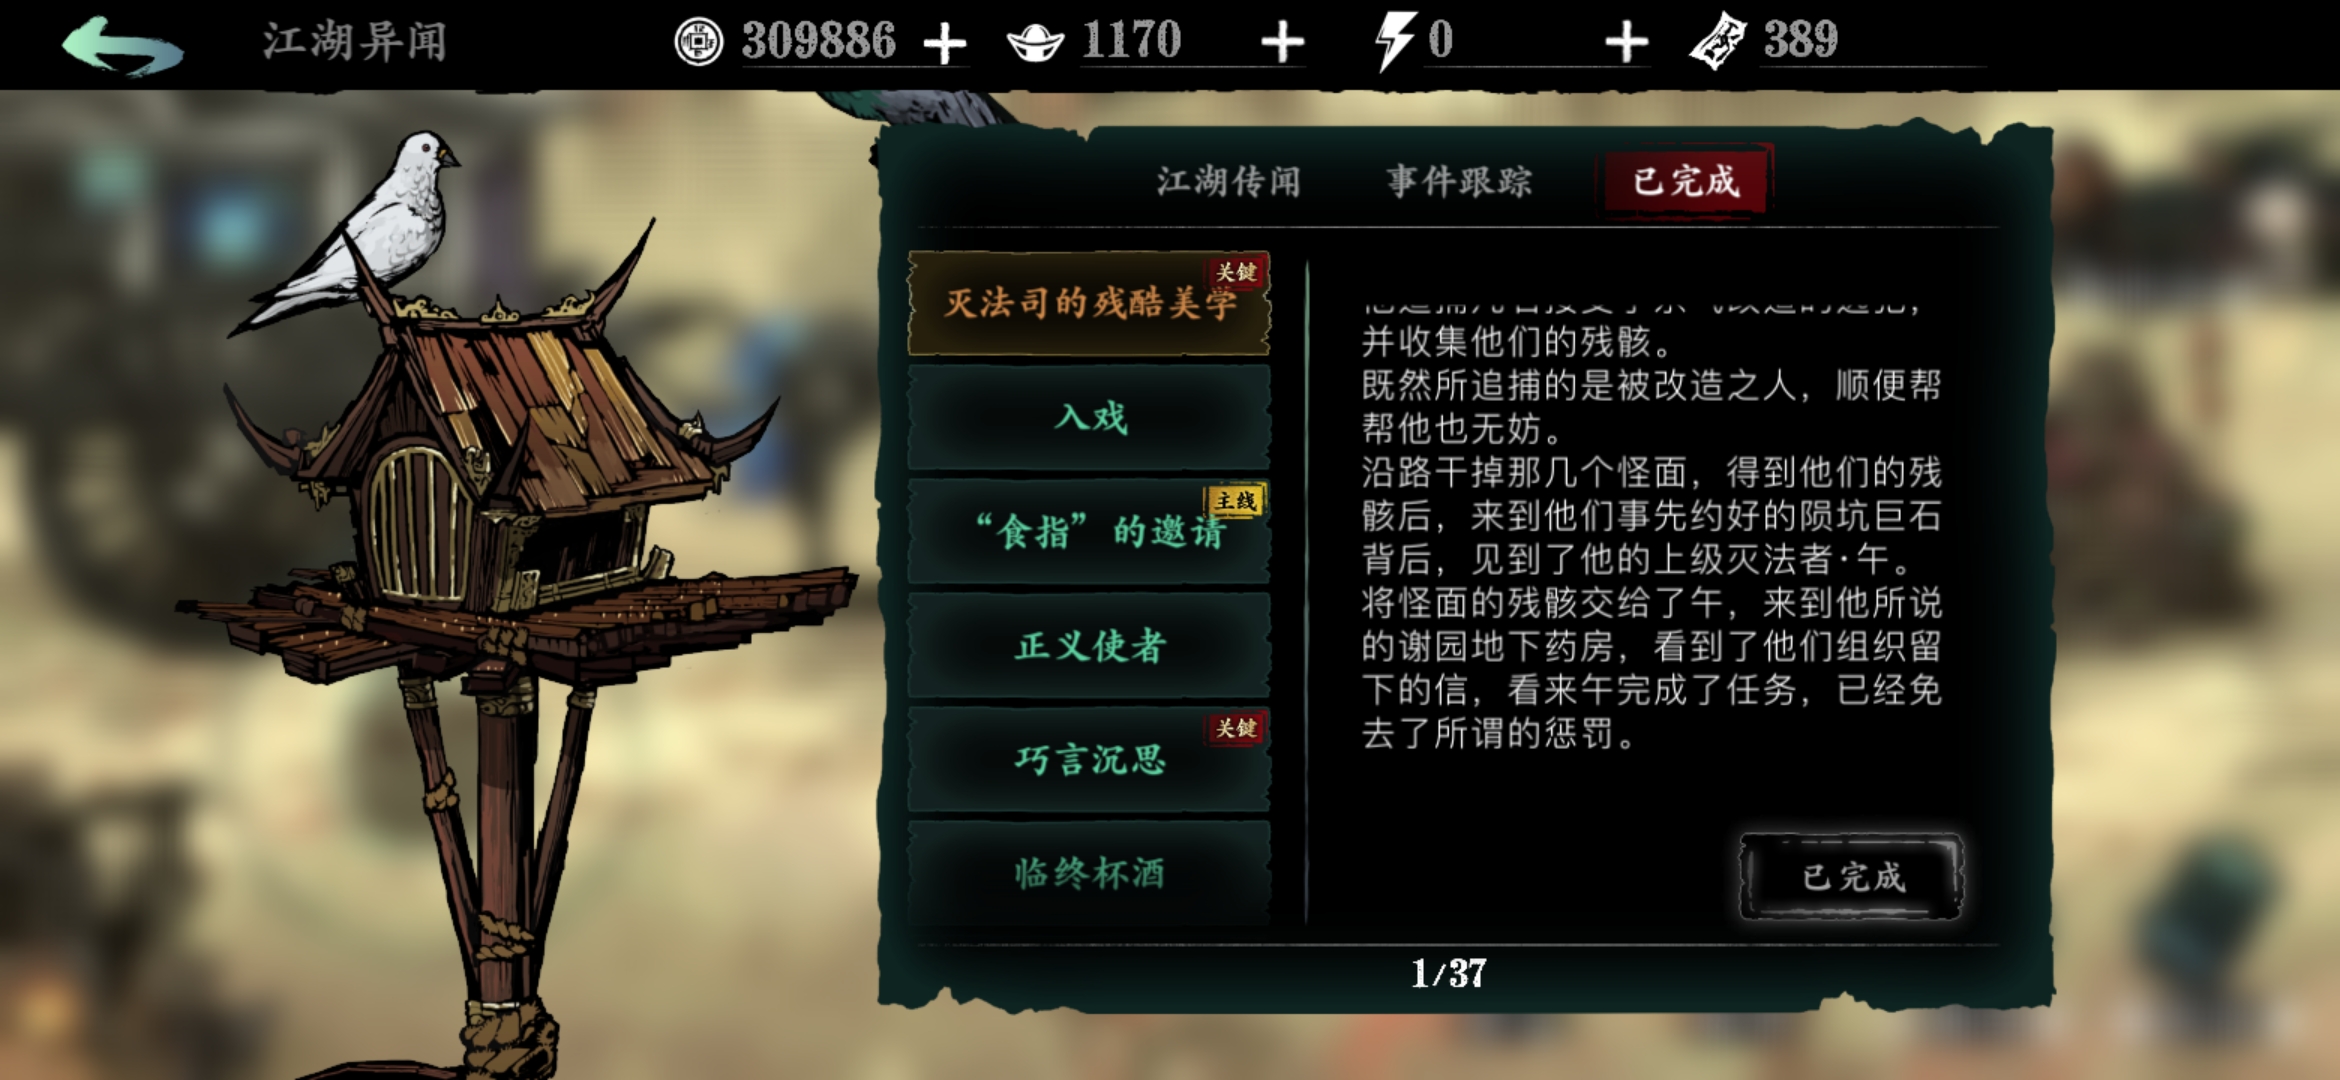
Task: Open the 入戏 quest entry
Action: pyautogui.click(x=1089, y=417)
